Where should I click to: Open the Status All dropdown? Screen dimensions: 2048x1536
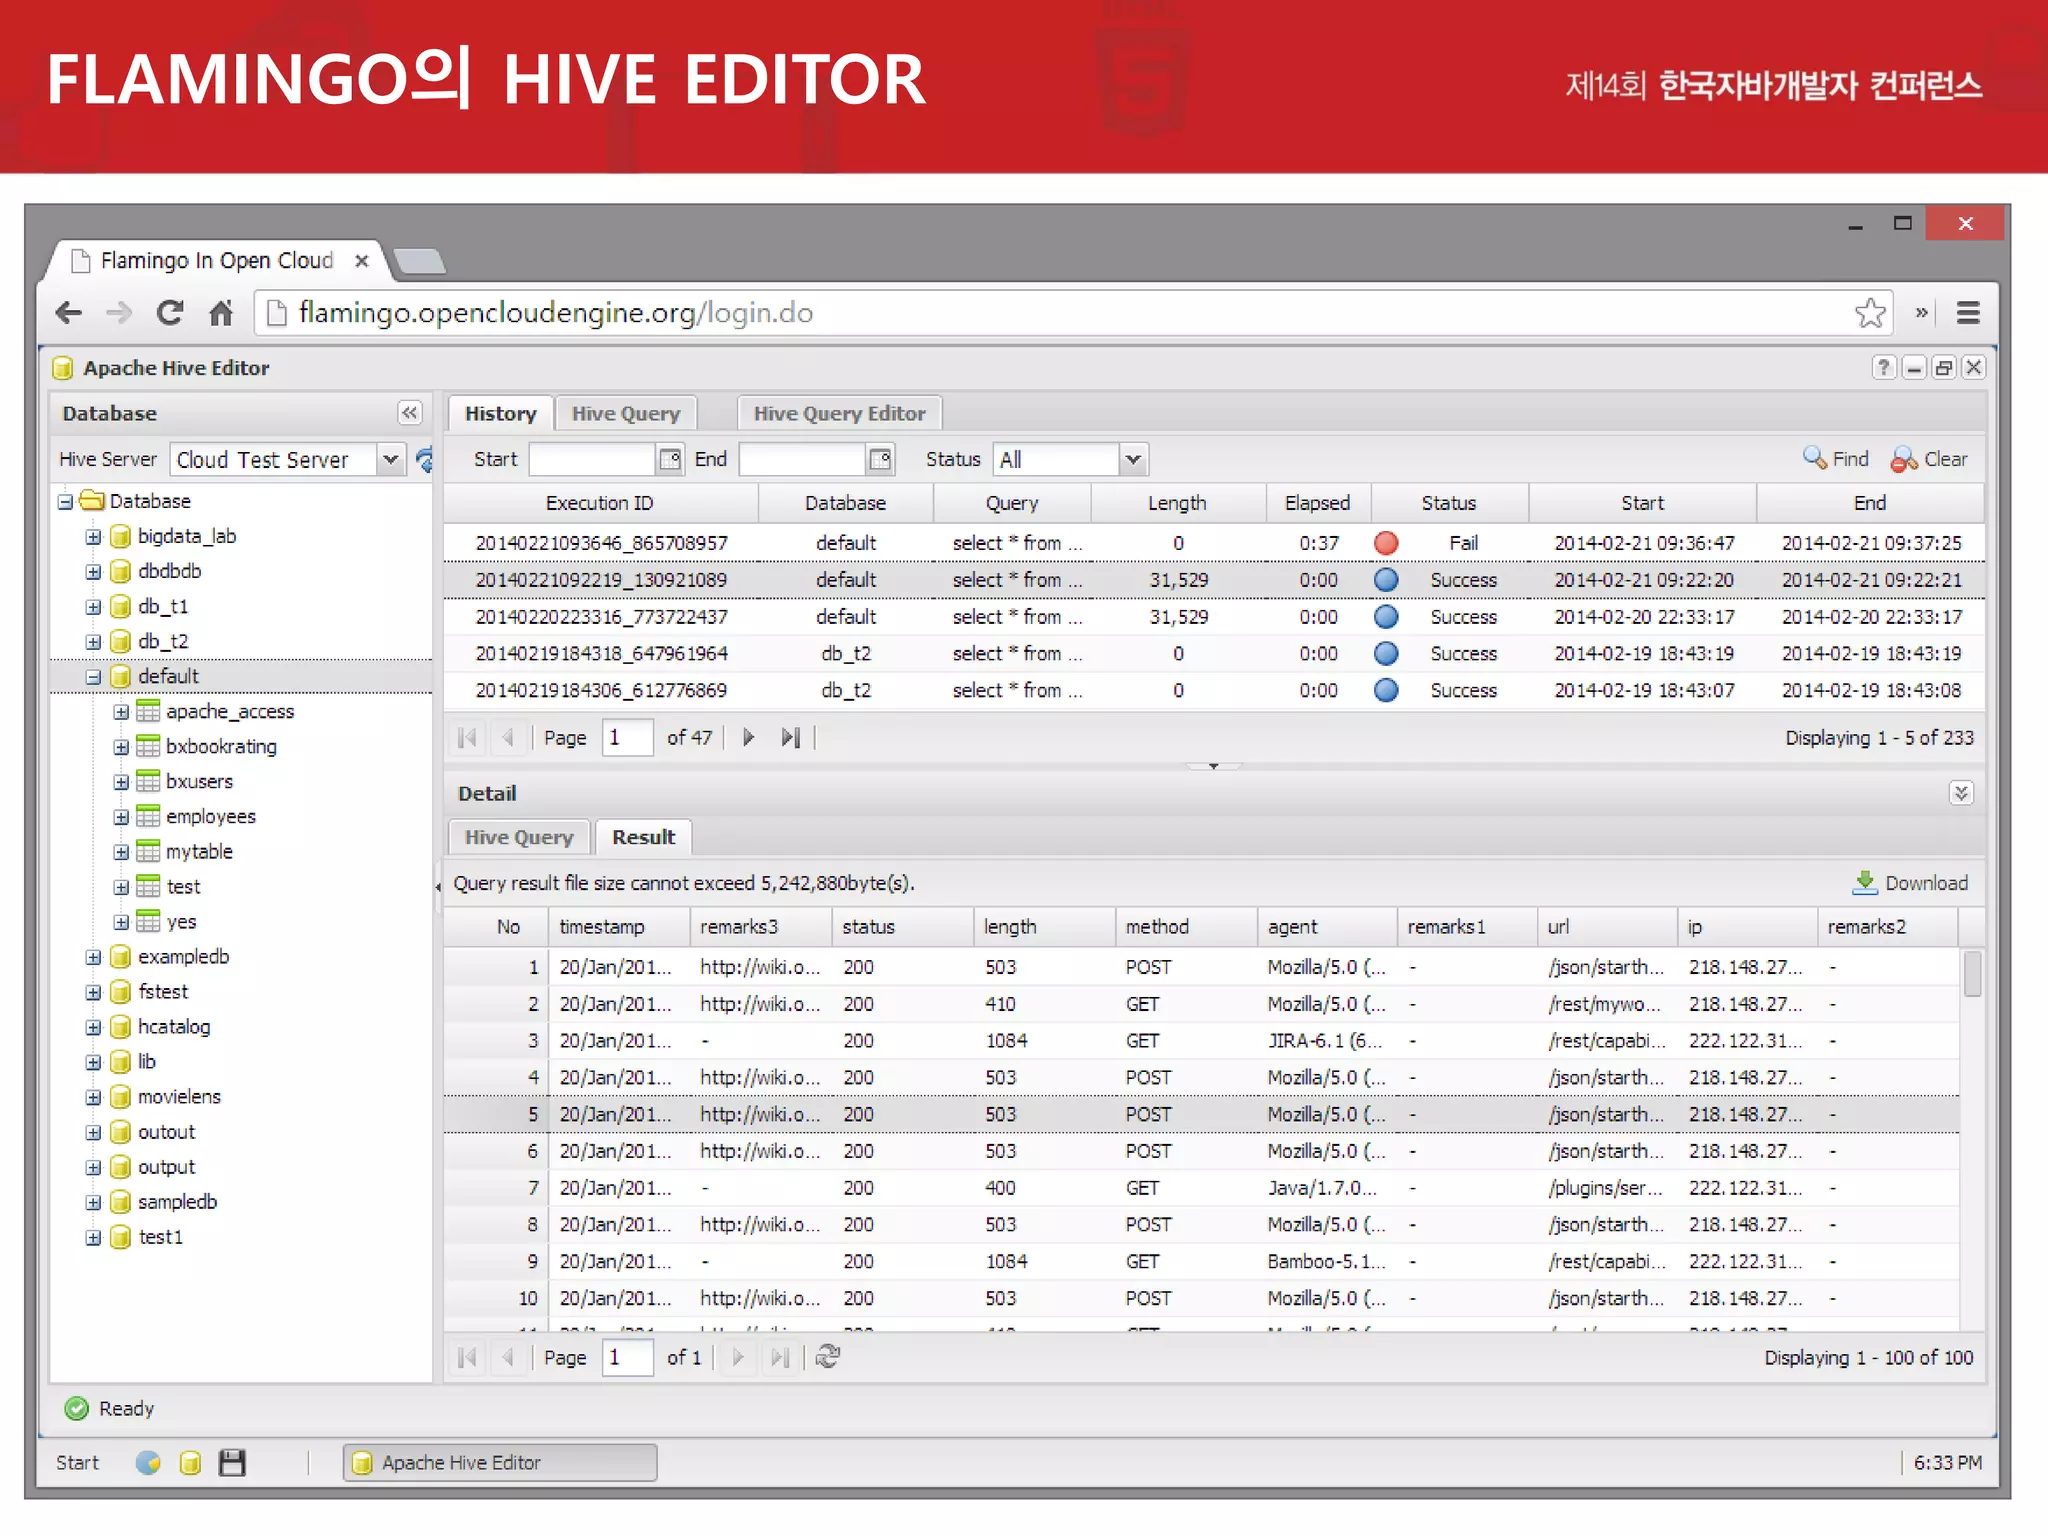point(1132,460)
